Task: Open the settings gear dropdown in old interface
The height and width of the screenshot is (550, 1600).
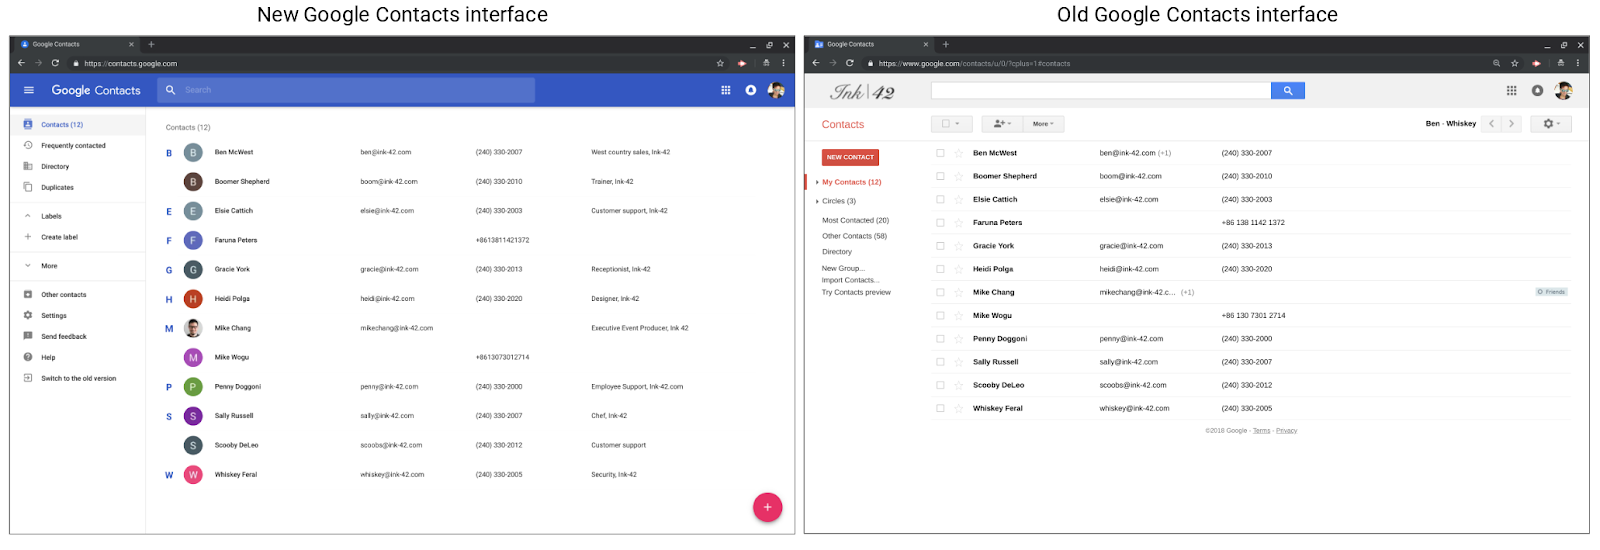Action: [x=1550, y=124]
